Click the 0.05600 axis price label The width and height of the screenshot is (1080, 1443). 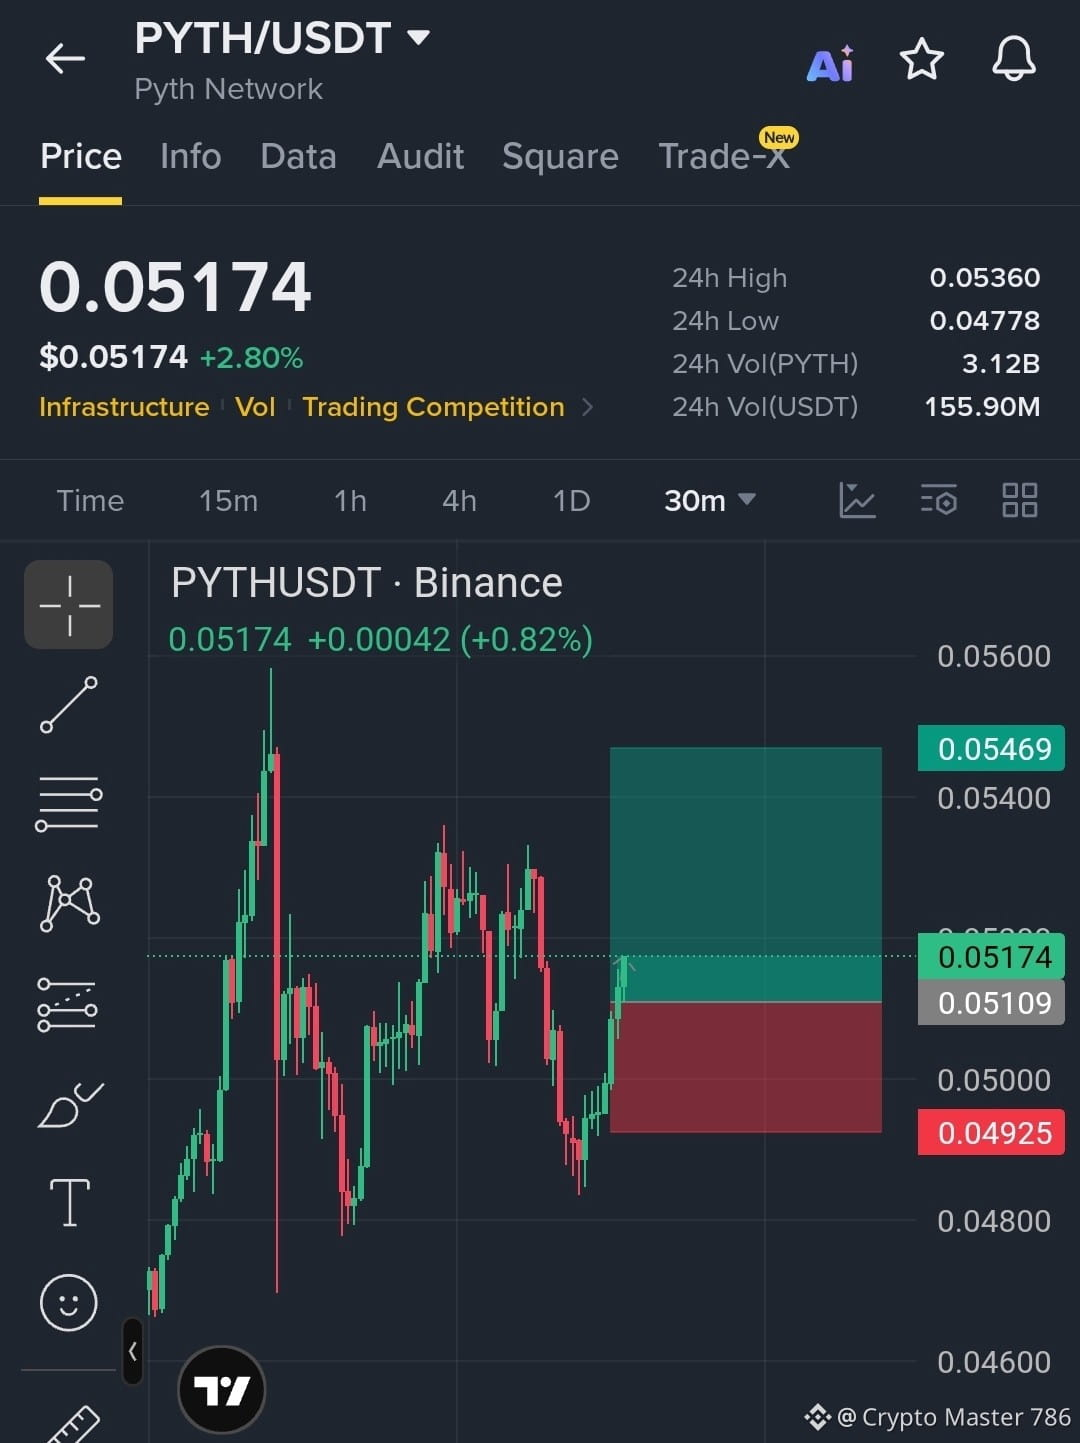pos(994,657)
